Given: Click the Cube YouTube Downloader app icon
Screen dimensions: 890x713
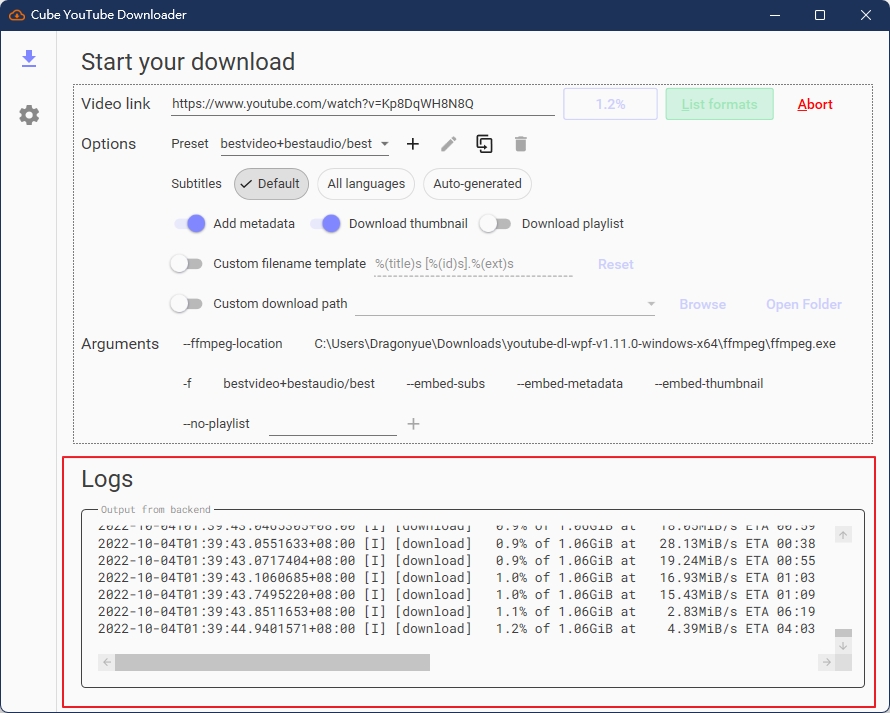Looking at the screenshot, I should pyautogui.click(x=17, y=15).
